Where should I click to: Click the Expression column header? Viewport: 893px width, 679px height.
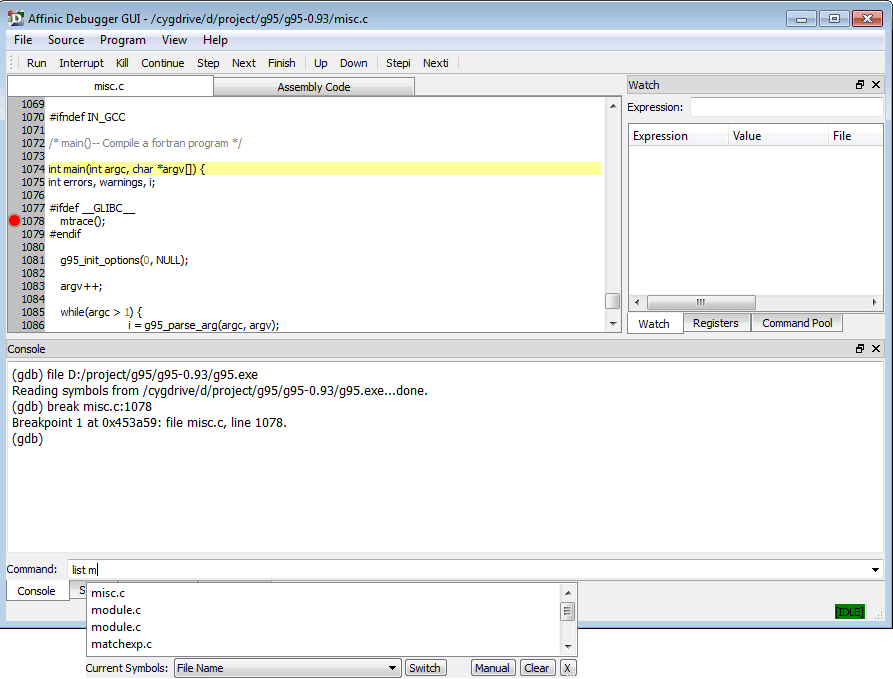click(678, 136)
